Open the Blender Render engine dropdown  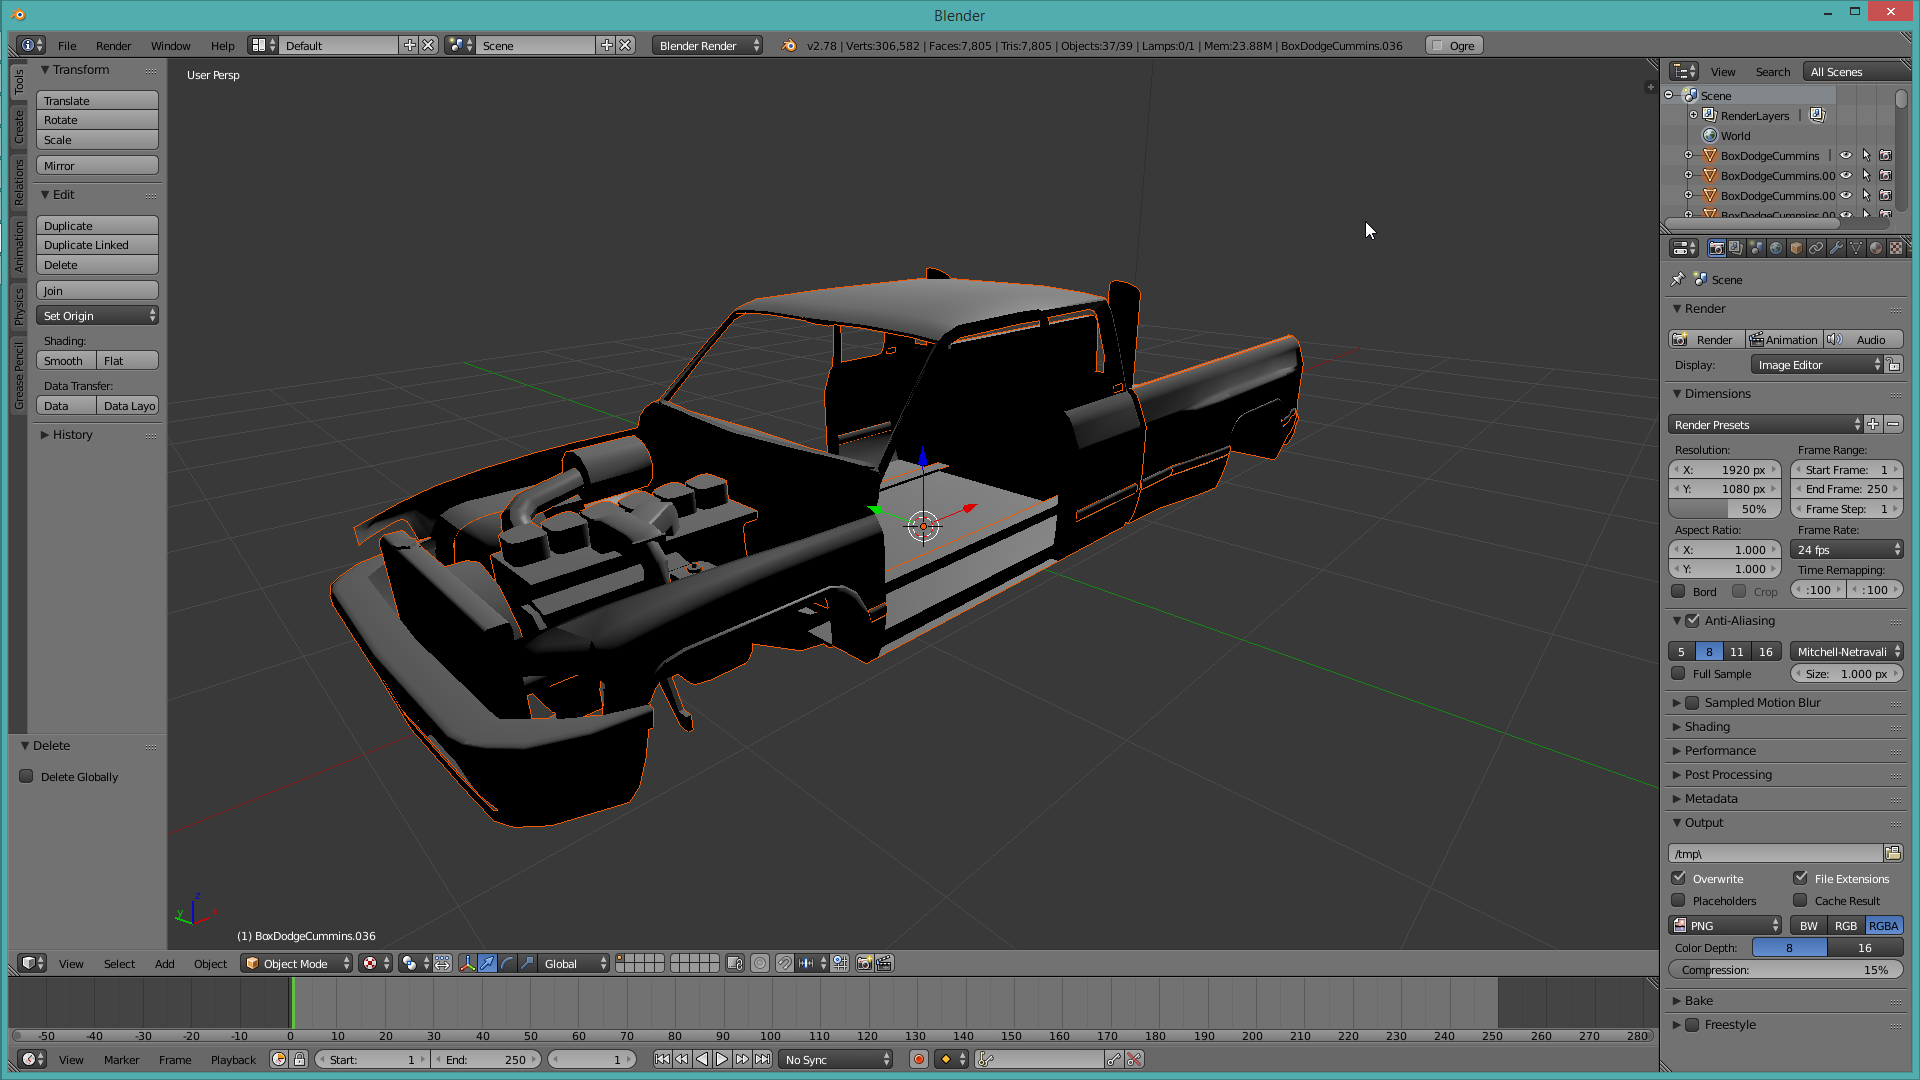(x=707, y=46)
